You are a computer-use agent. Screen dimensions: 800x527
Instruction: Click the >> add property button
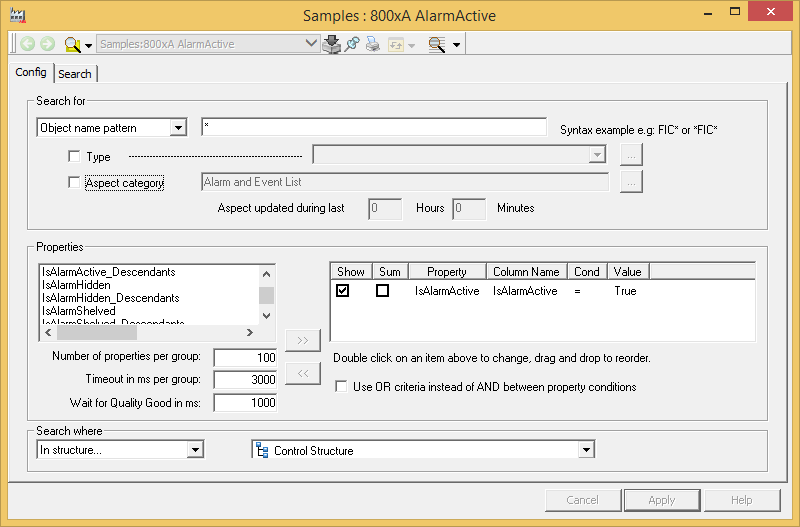point(303,340)
